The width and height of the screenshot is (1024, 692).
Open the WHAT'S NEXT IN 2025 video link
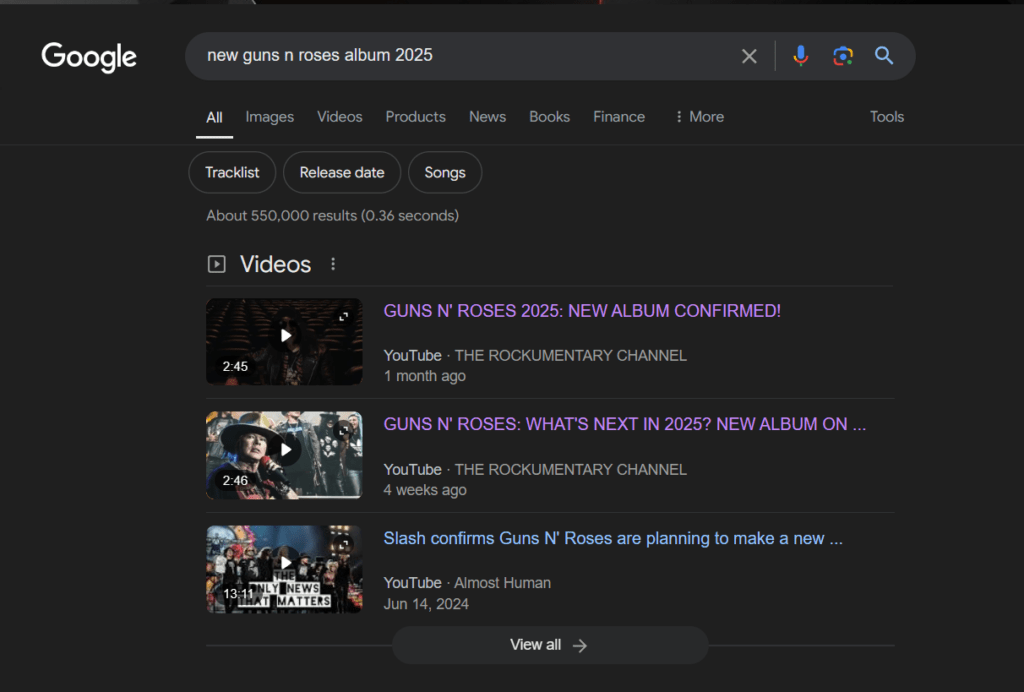pyautogui.click(x=624, y=424)
